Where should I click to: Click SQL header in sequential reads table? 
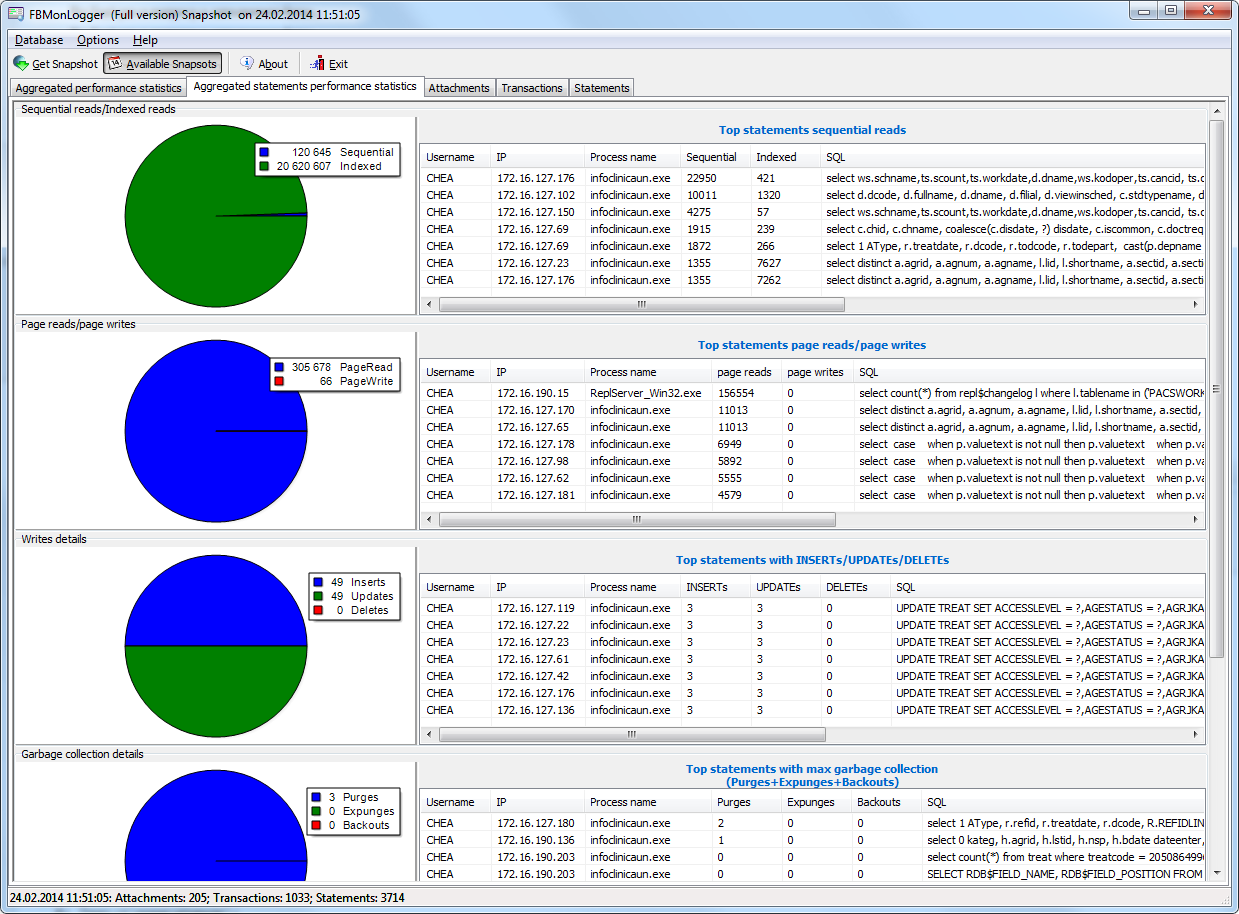[1013, 157]
